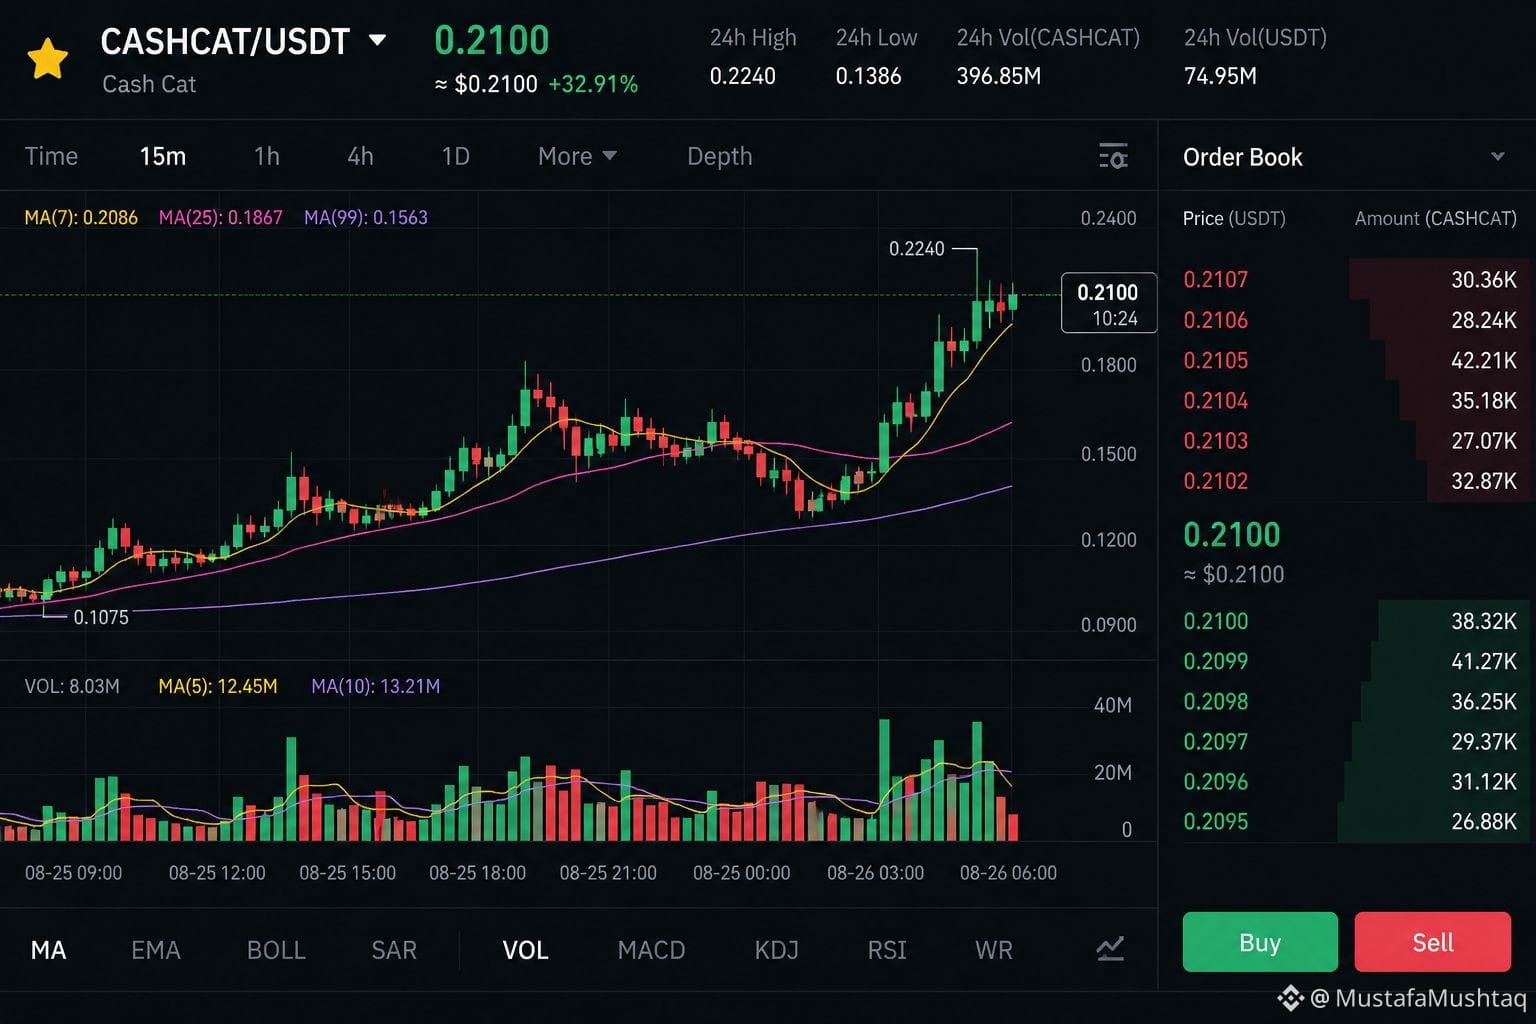This screenshot has width=1536, height=1024.
Task: Enable the BOLL indicator
Action: click(276, 950)
